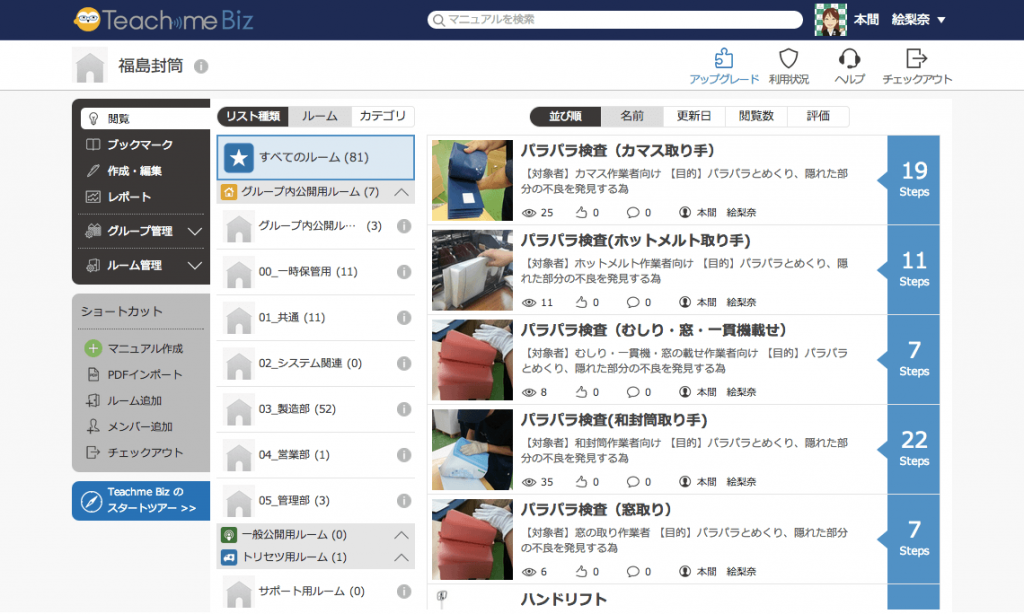Show info for 05_管理部 room
The height and width of the screenshot is (614, 1024).
pos(404,500)
